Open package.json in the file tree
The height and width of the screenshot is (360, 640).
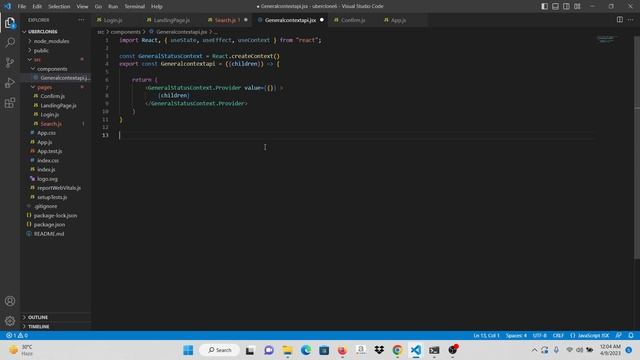[x=49, y=225]
